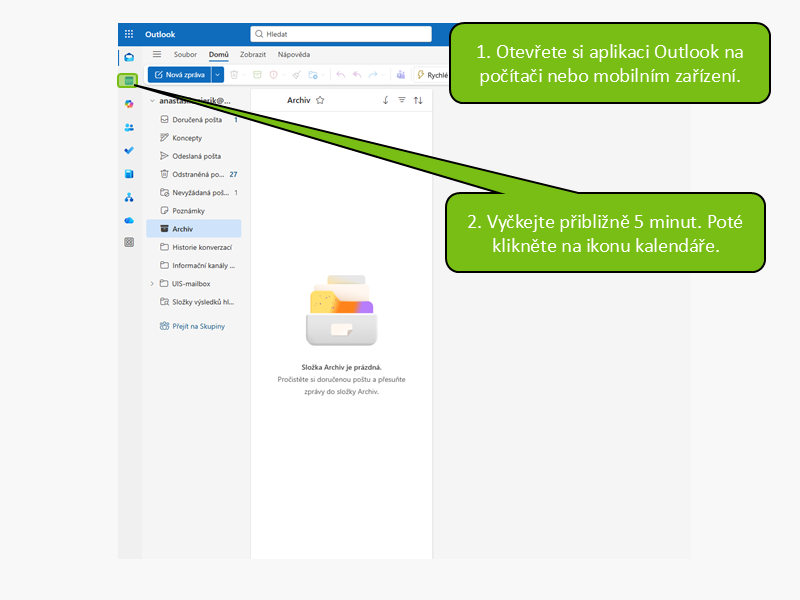Open the People contacts icon
The height and width of the screenshot is (600, 800).
click(x=129, y=127)
